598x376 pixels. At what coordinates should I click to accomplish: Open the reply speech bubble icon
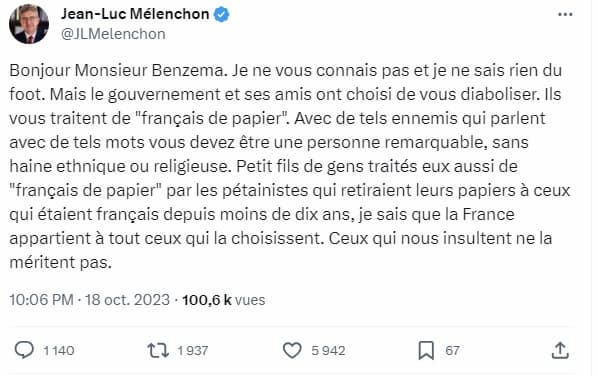[24, 350]
